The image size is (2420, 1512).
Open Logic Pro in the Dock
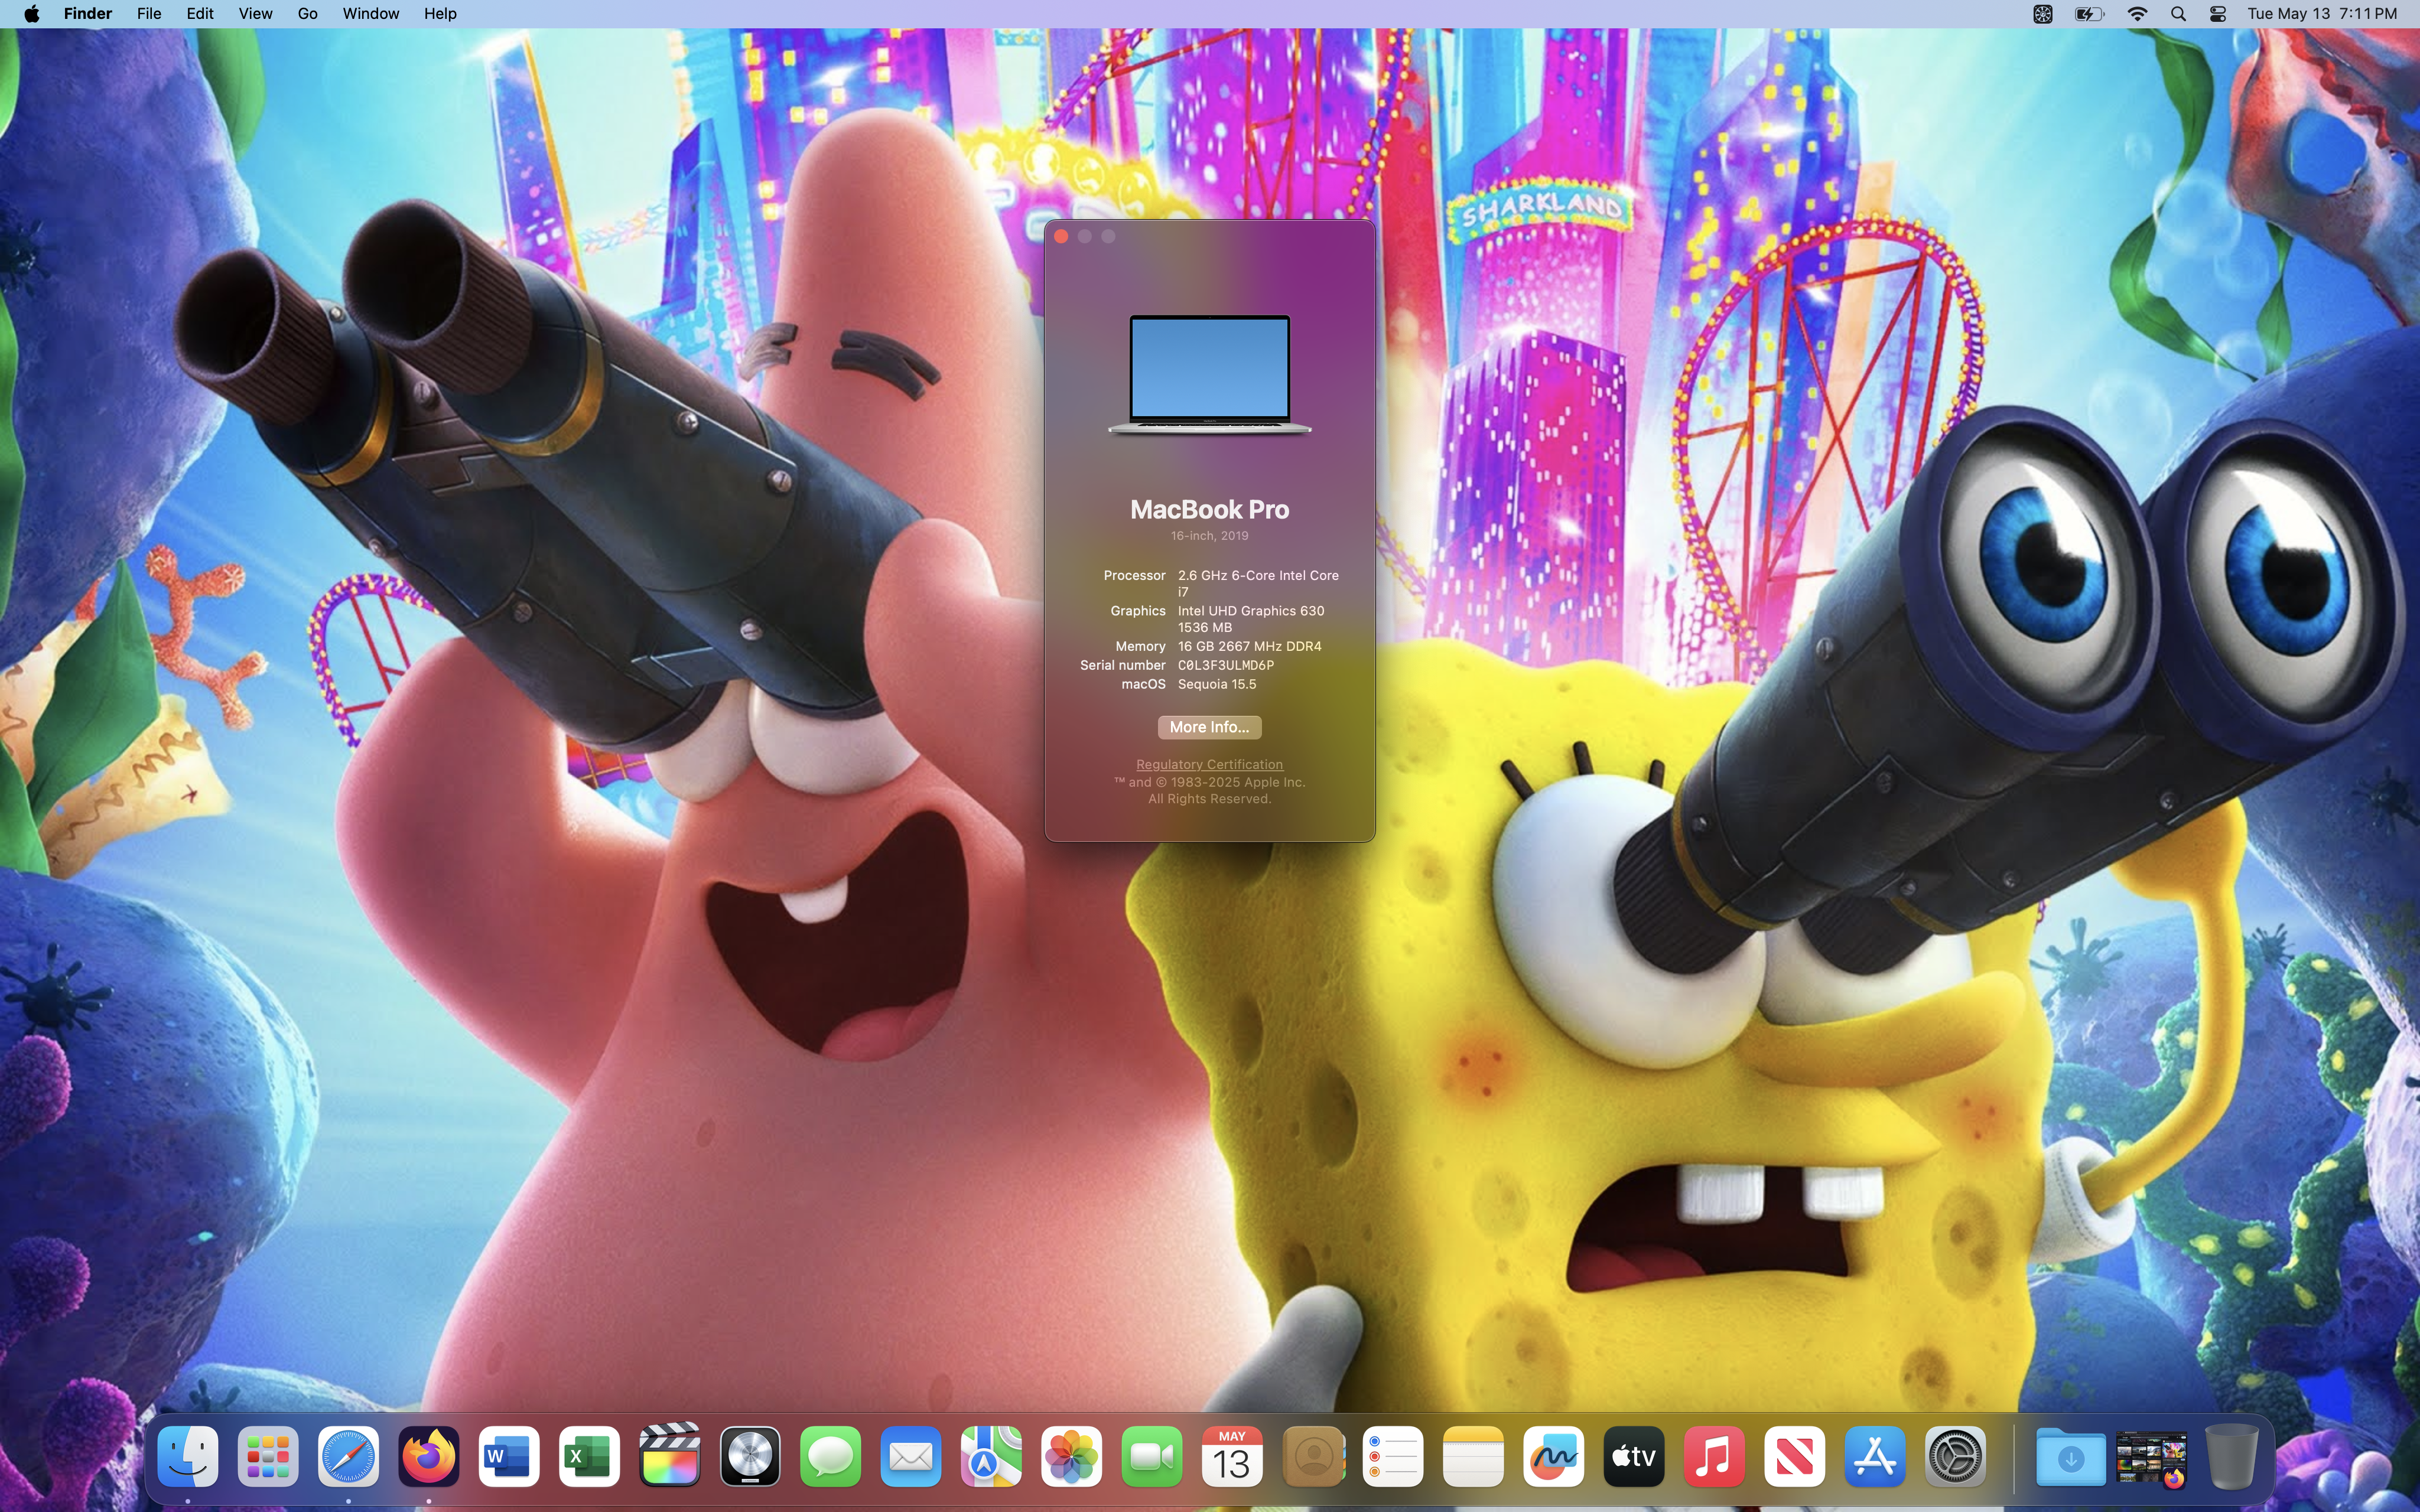coord(750,1457)
